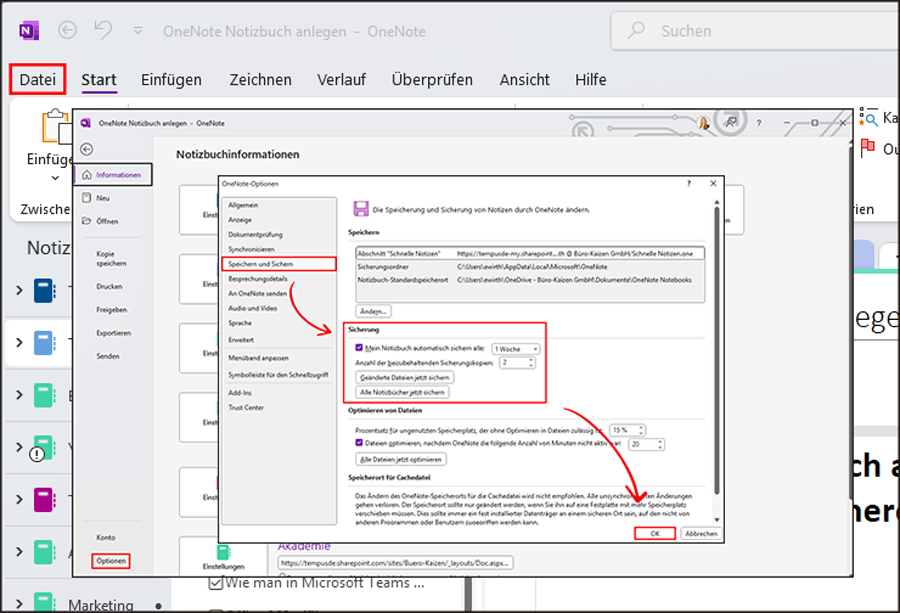Click the options dialog vertical scrollbar
This screenshot has width=900, height=613.
pos(716,350)
